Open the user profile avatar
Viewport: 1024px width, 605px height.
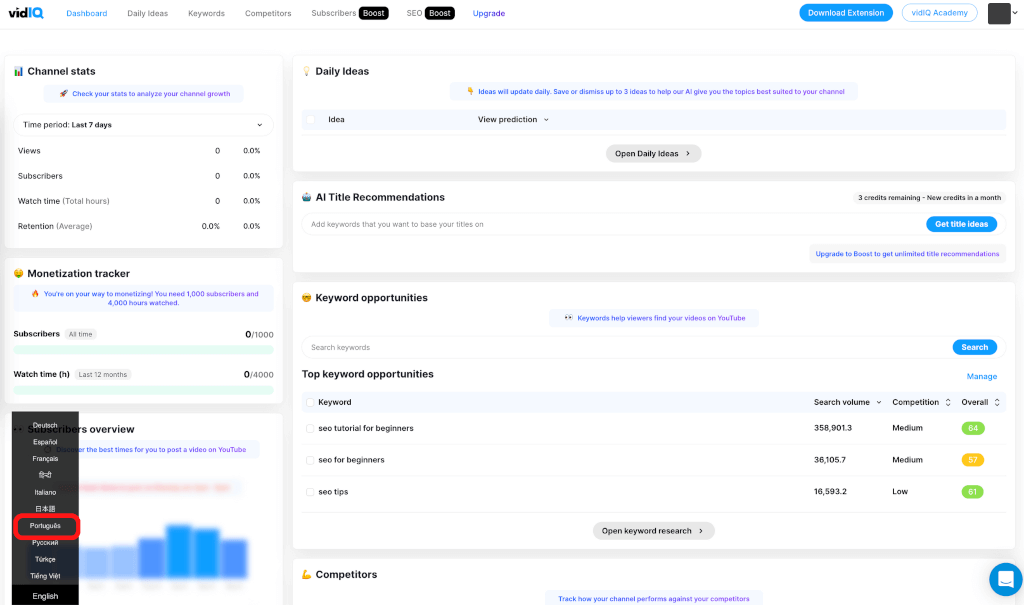tap(999, 13)
